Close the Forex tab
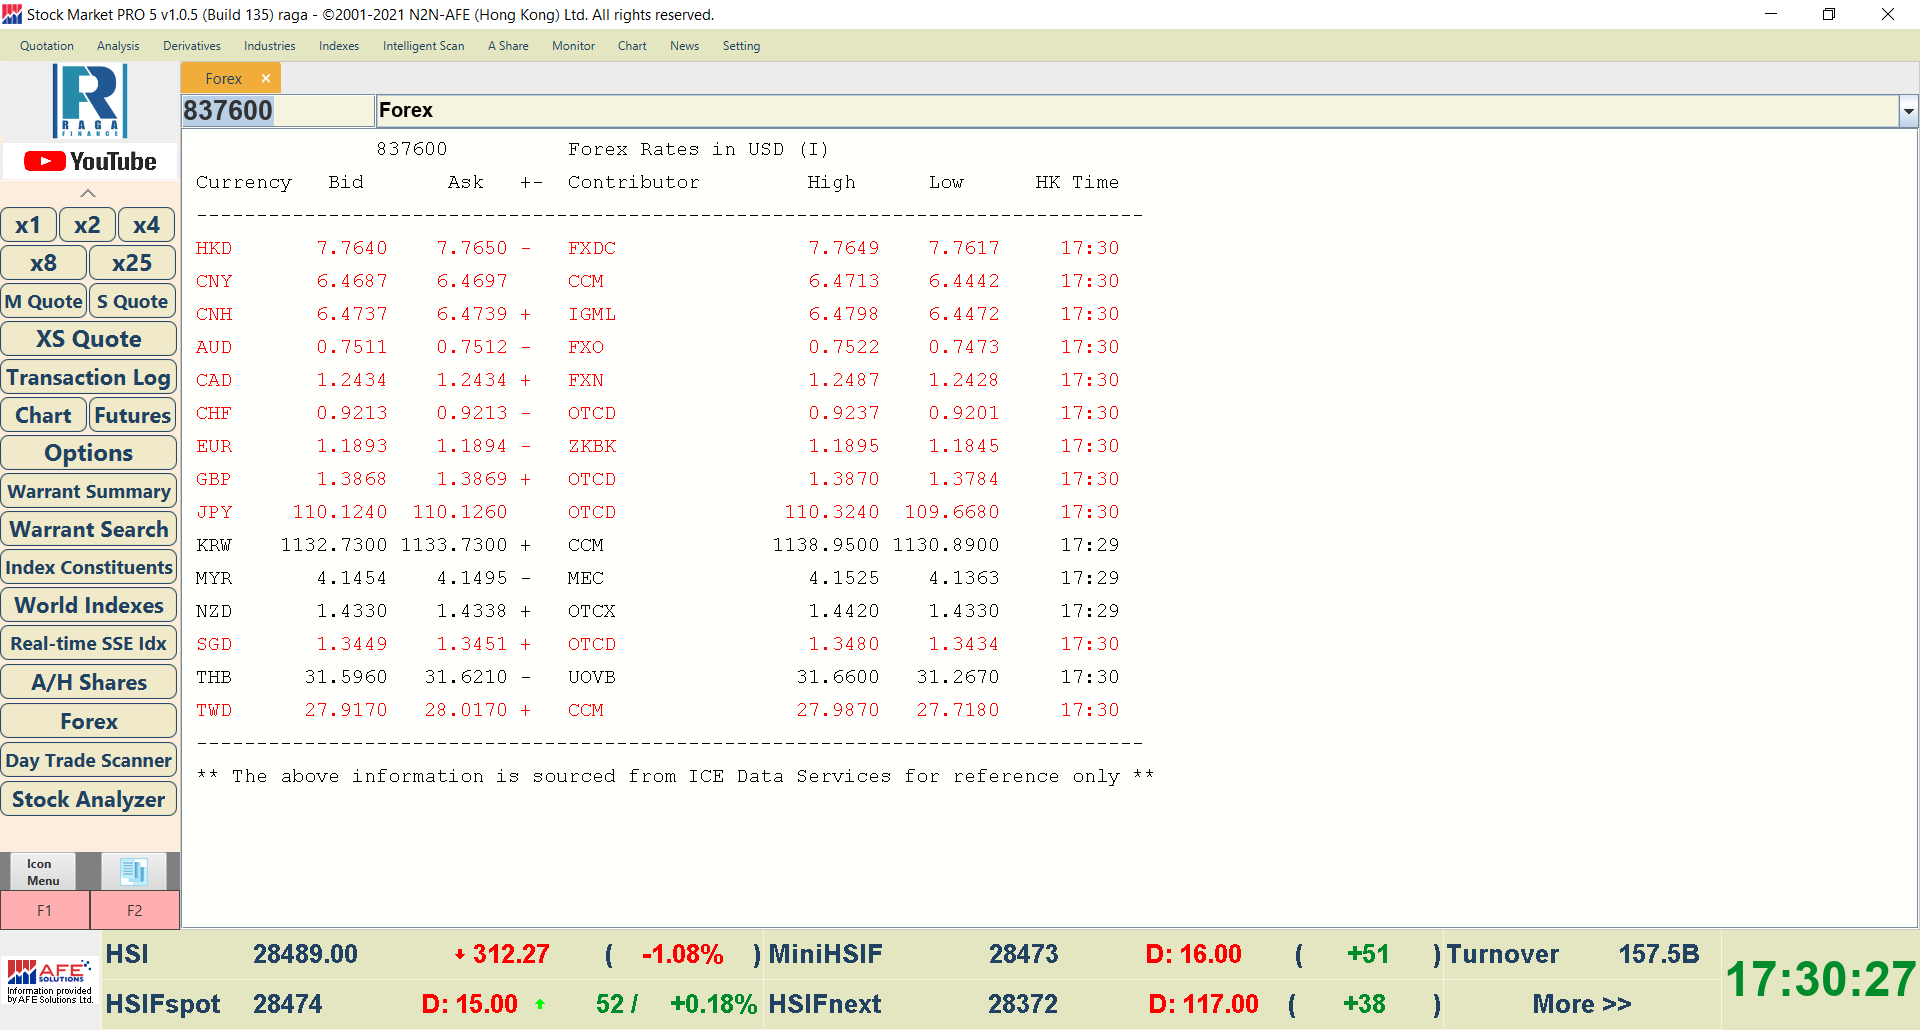The width and height of the screenshot is (1920, 1030). [266, 78]
